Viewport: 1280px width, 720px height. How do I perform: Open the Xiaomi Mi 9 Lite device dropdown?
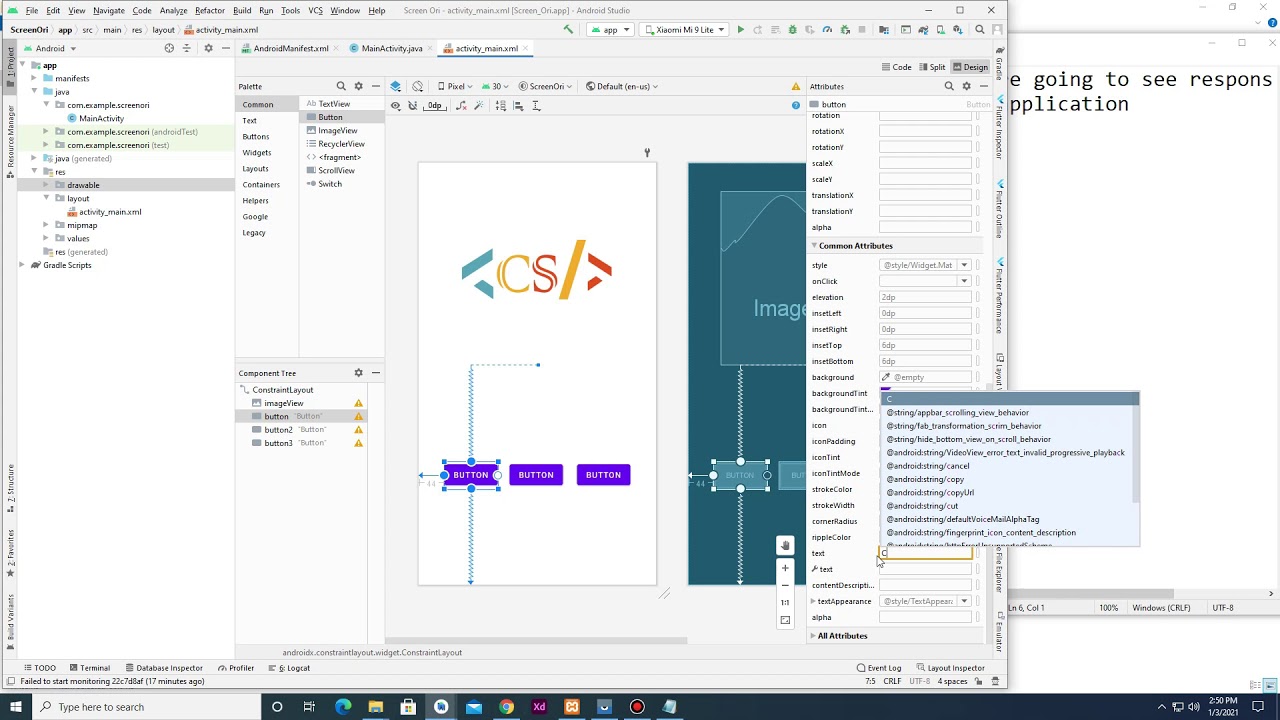click(683, 30)
